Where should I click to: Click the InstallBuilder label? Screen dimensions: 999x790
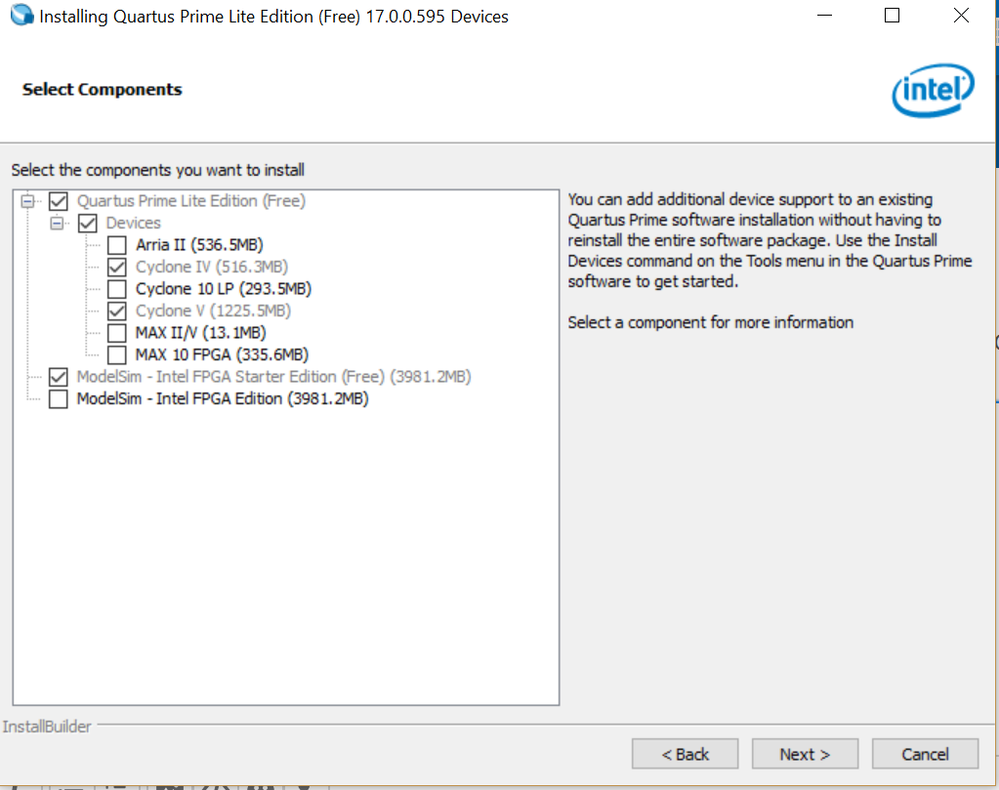(x=47, y=726)
